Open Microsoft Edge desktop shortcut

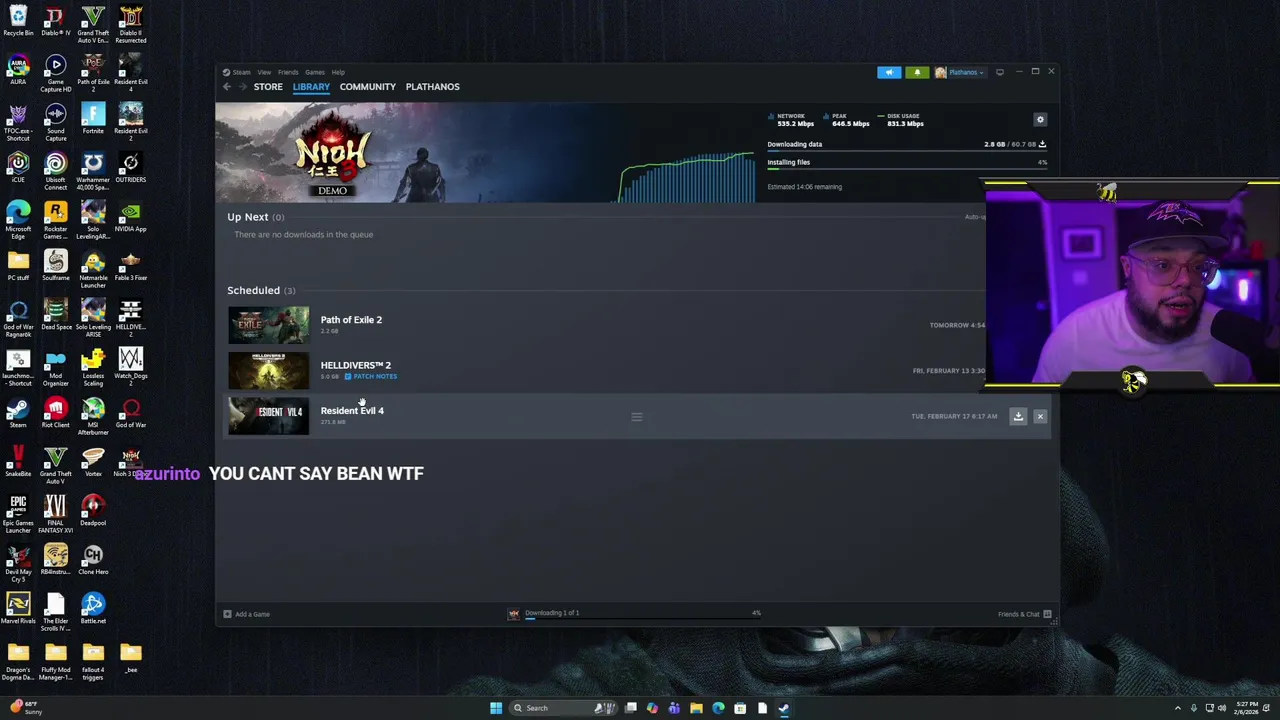(x=18, y=221)
